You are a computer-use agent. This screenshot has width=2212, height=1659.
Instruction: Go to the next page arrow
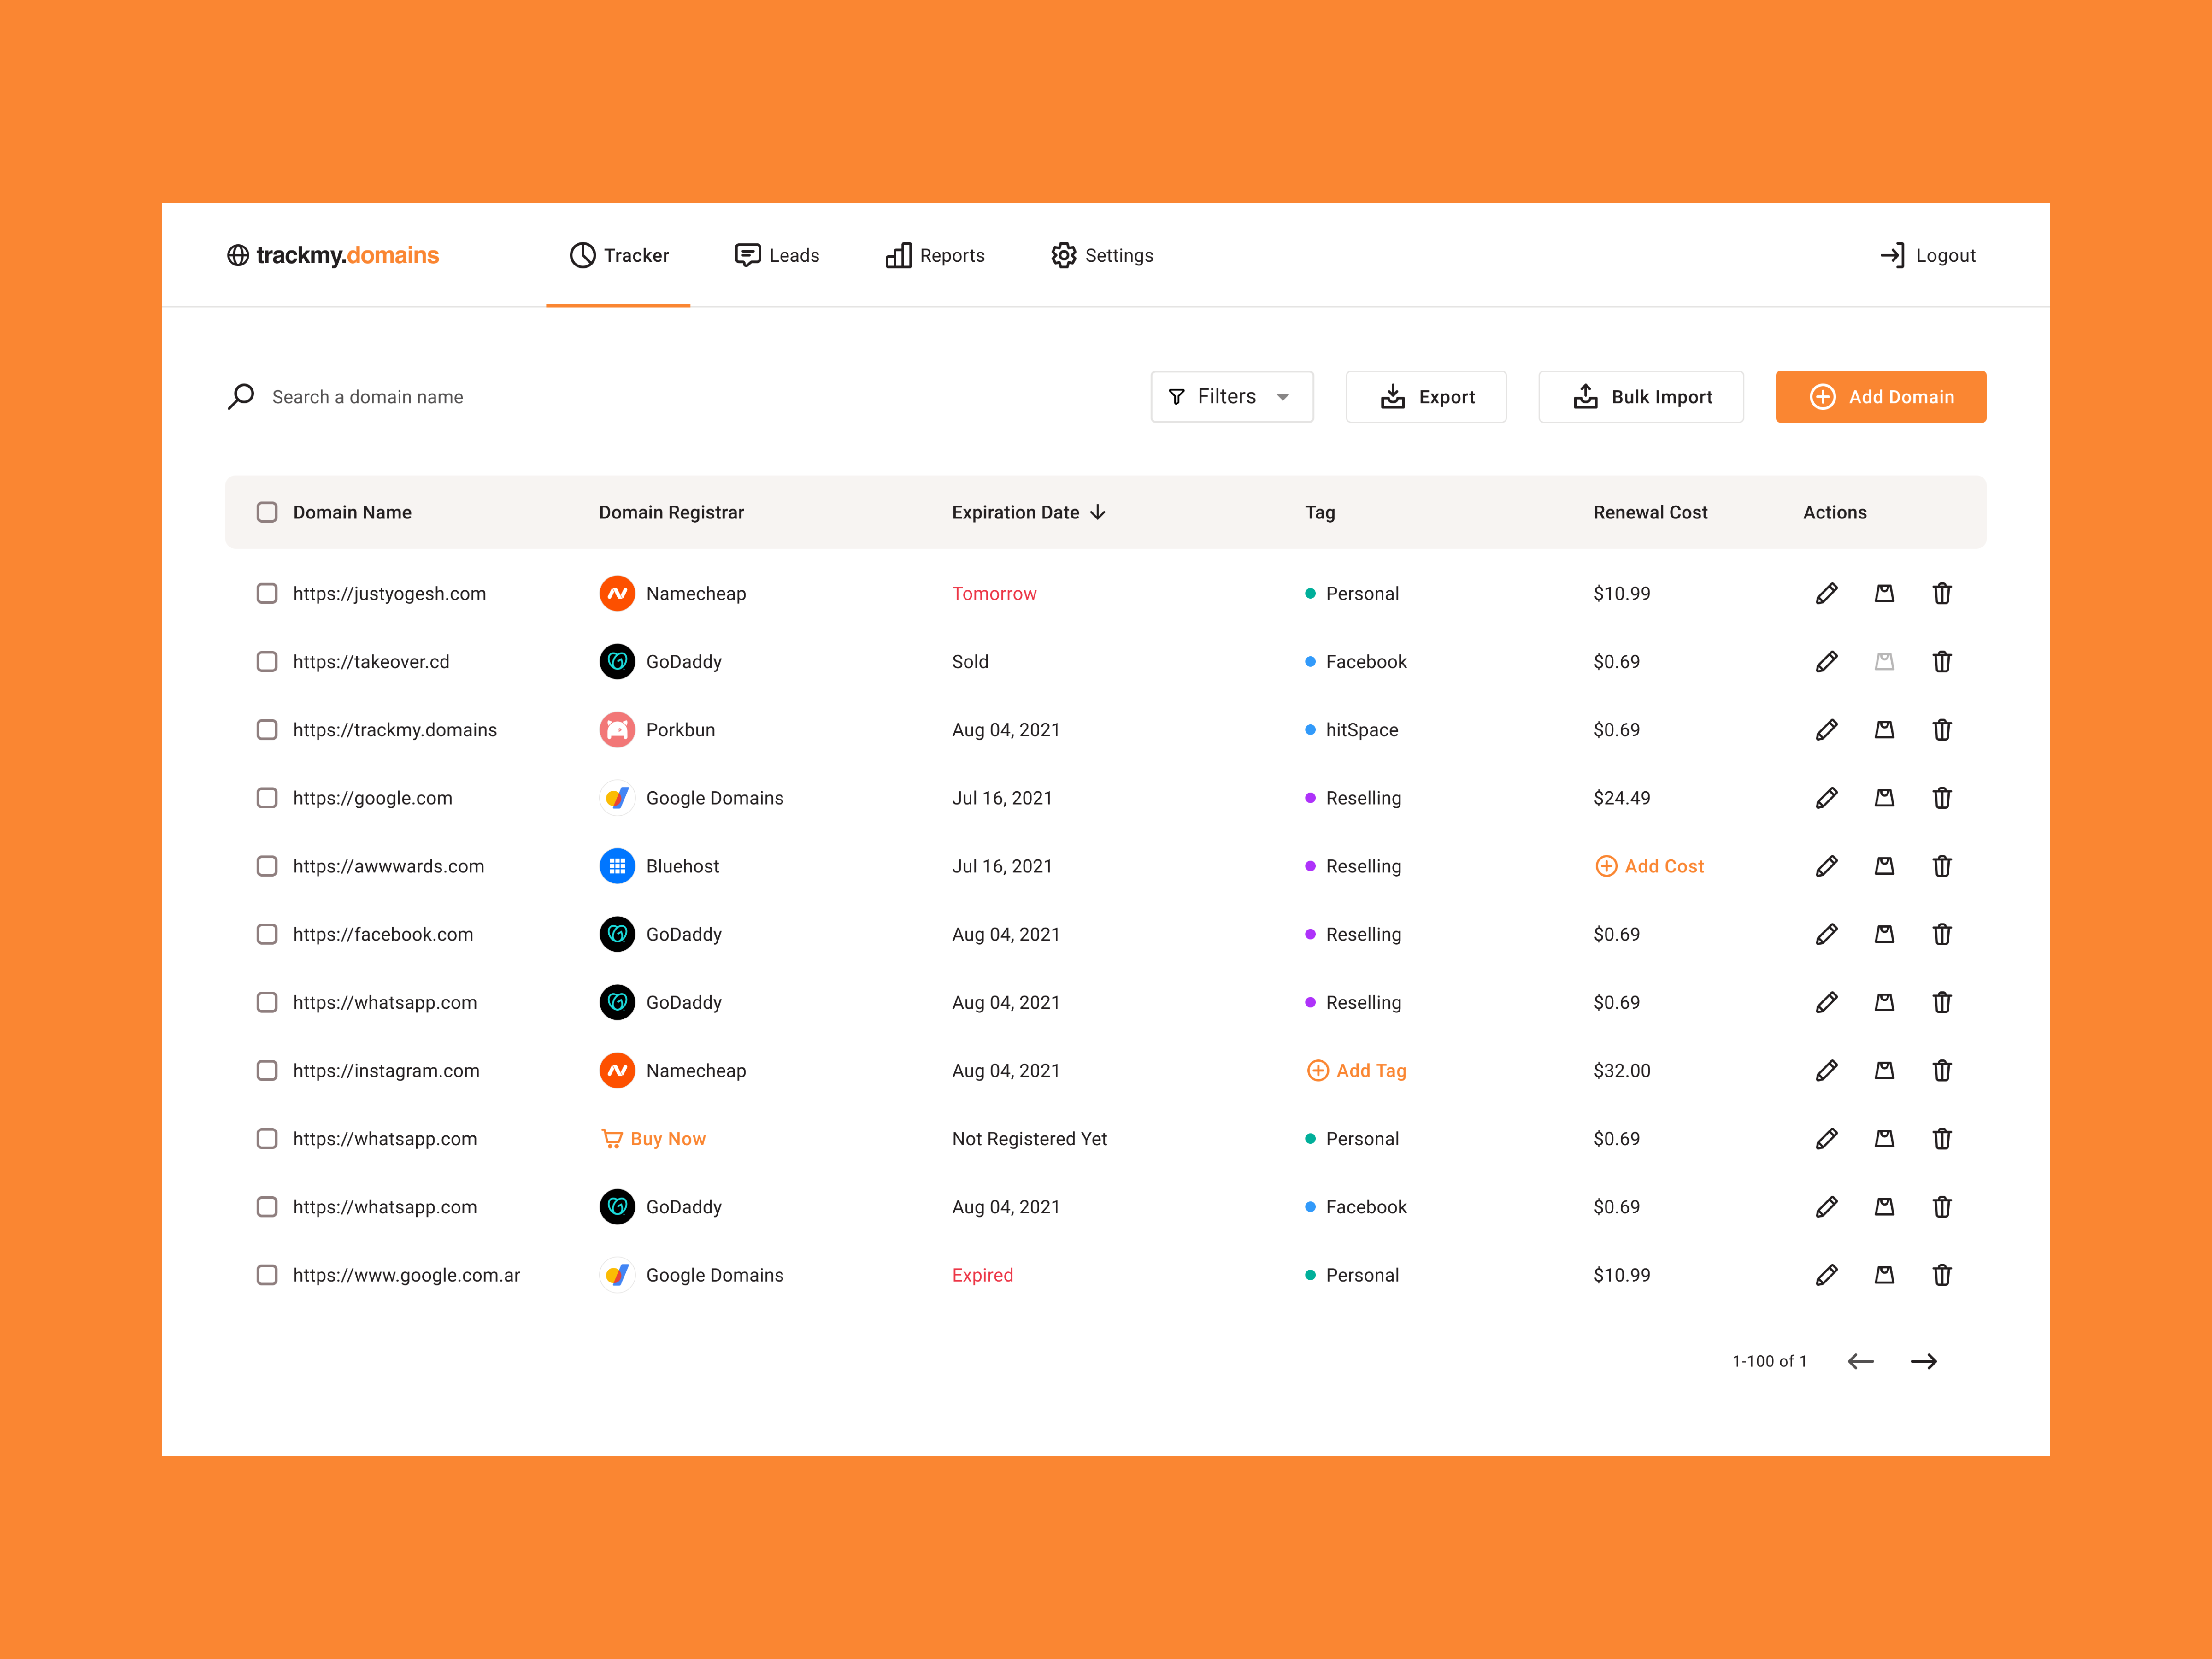[1923, 1361]
